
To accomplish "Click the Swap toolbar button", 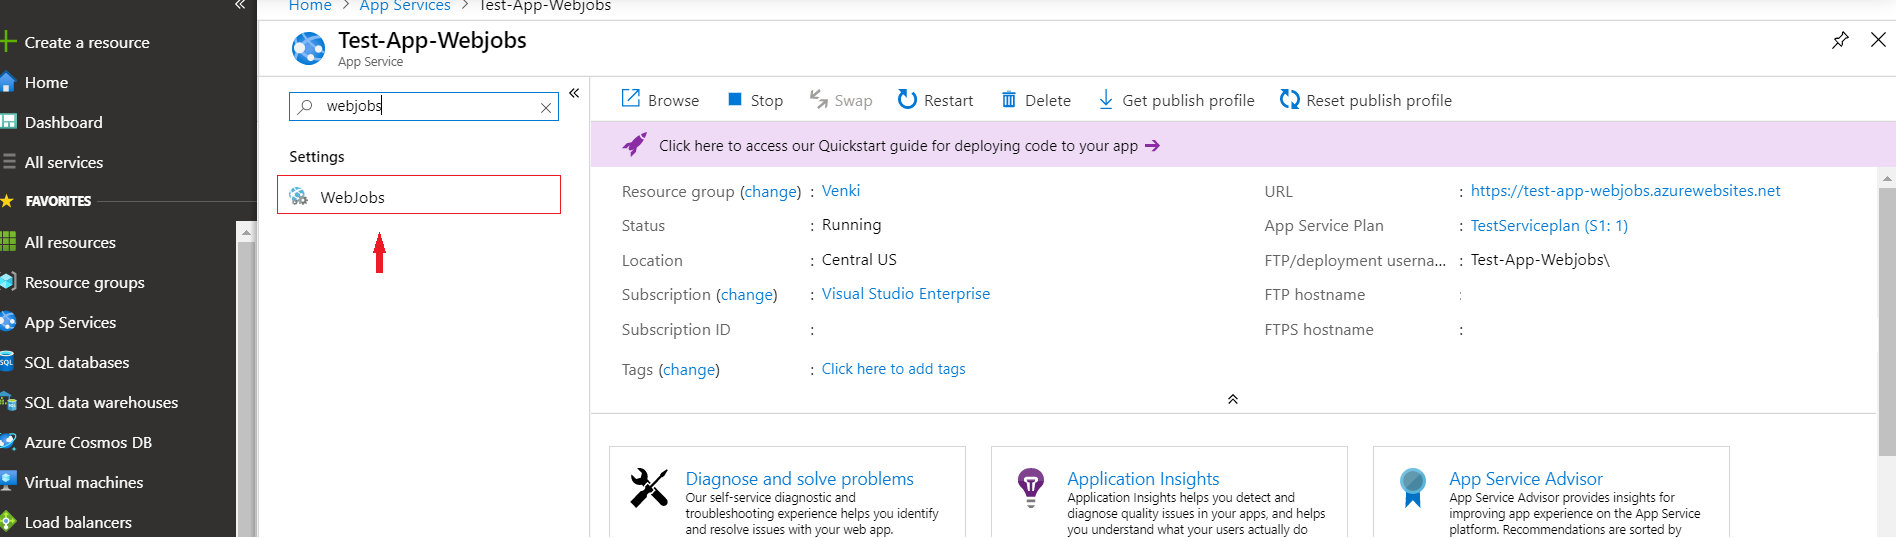I will point(841,100).
